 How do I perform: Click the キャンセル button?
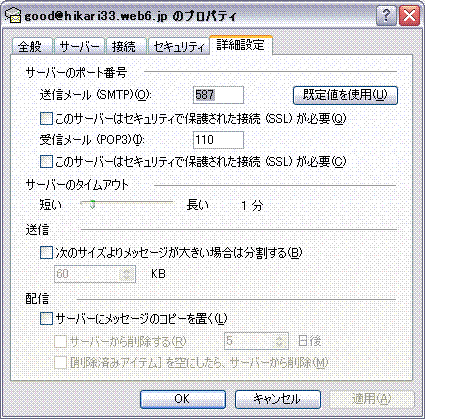coord(278,399)
